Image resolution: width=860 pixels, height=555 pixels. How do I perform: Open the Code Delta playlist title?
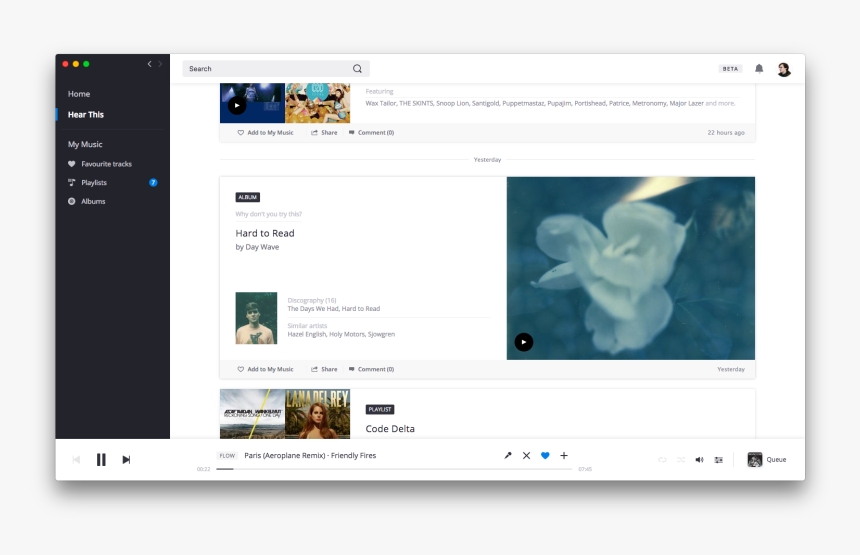[390, 429]
